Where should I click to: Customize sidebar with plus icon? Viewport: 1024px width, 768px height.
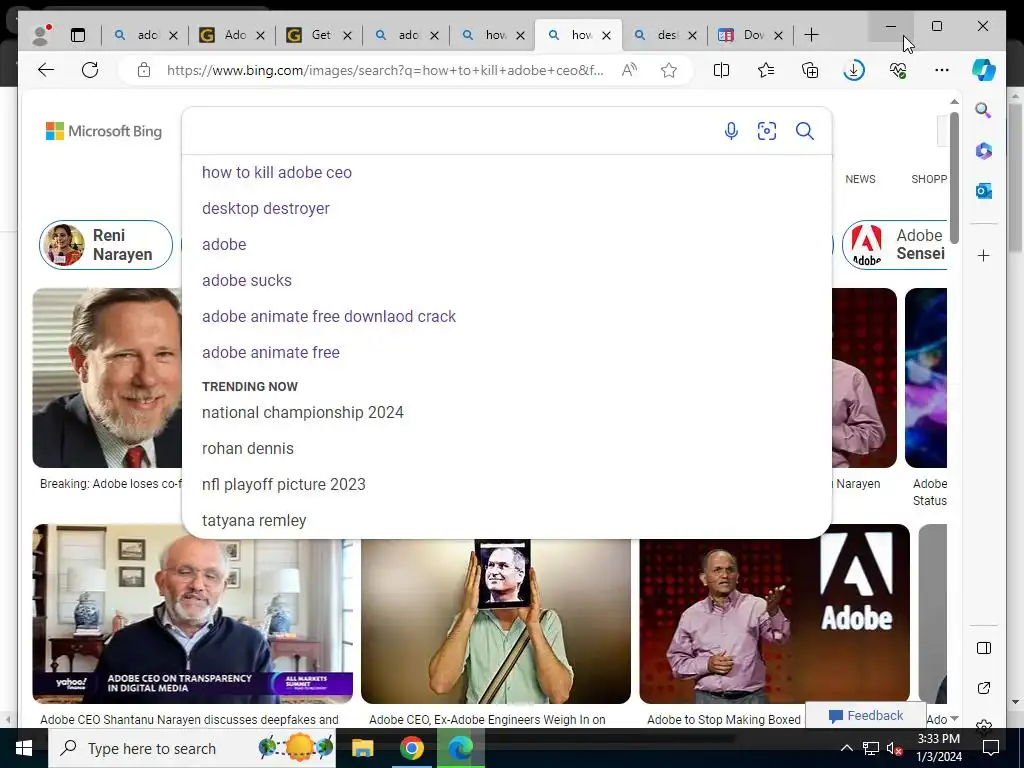[984, 255]
